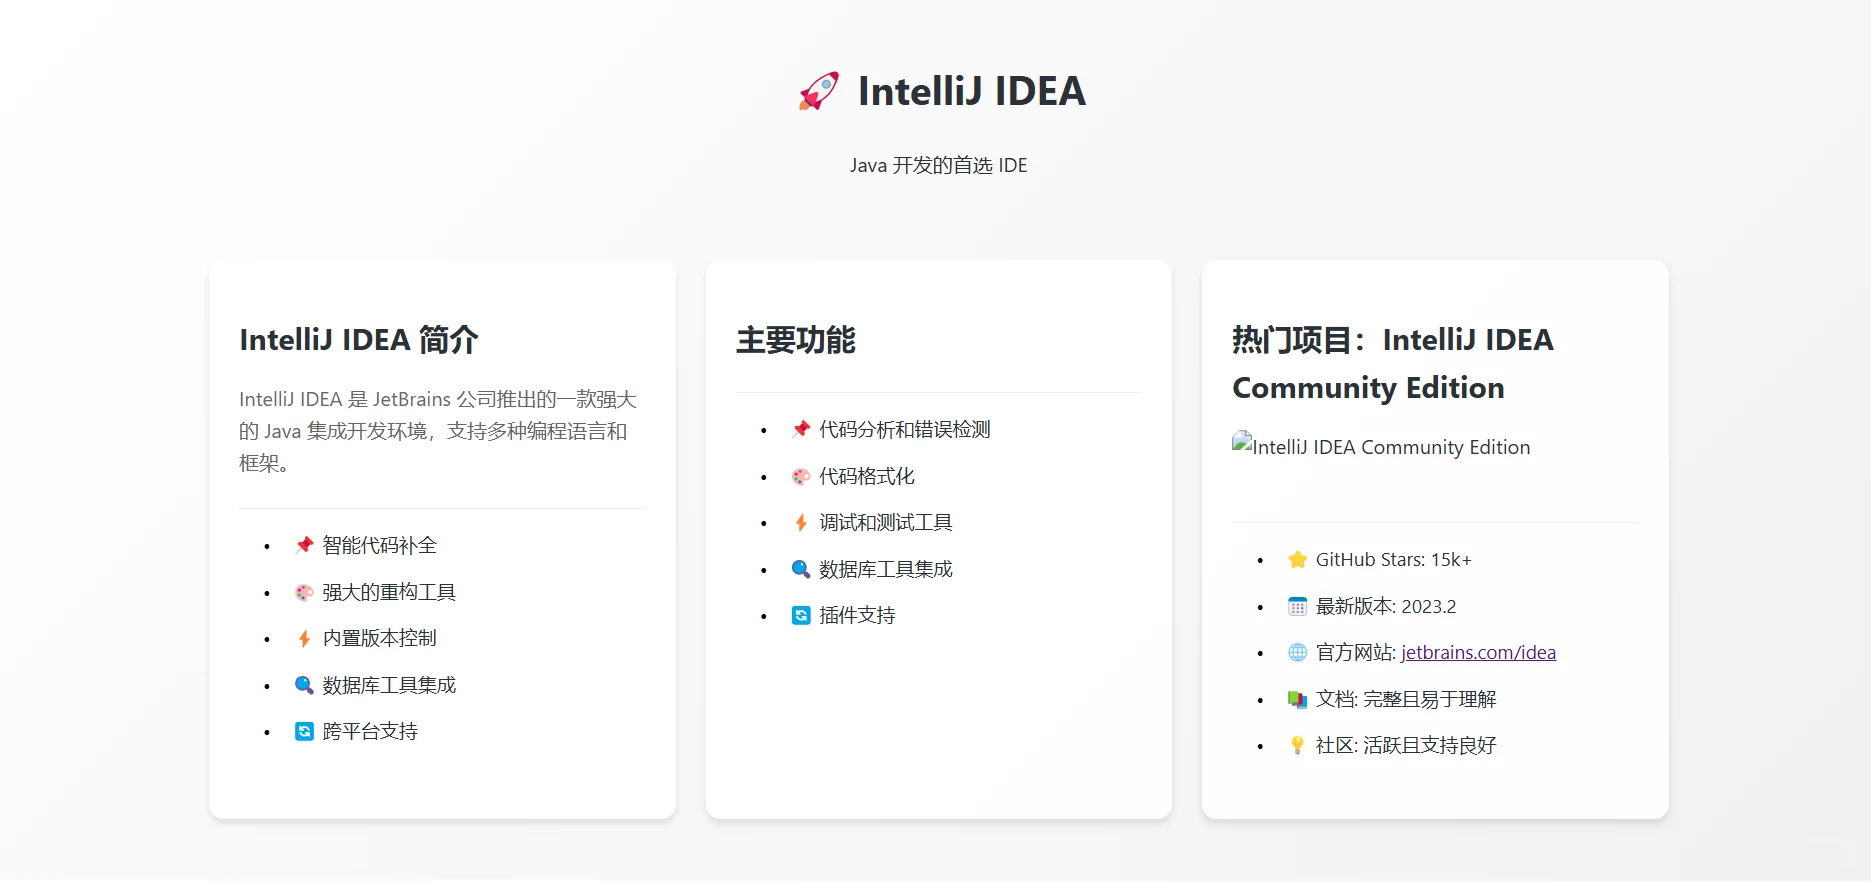Viewport: 1871px width, 882px height.
Task: Click the palette icon next to 强大的重构工具
Action: pos(305,592)
